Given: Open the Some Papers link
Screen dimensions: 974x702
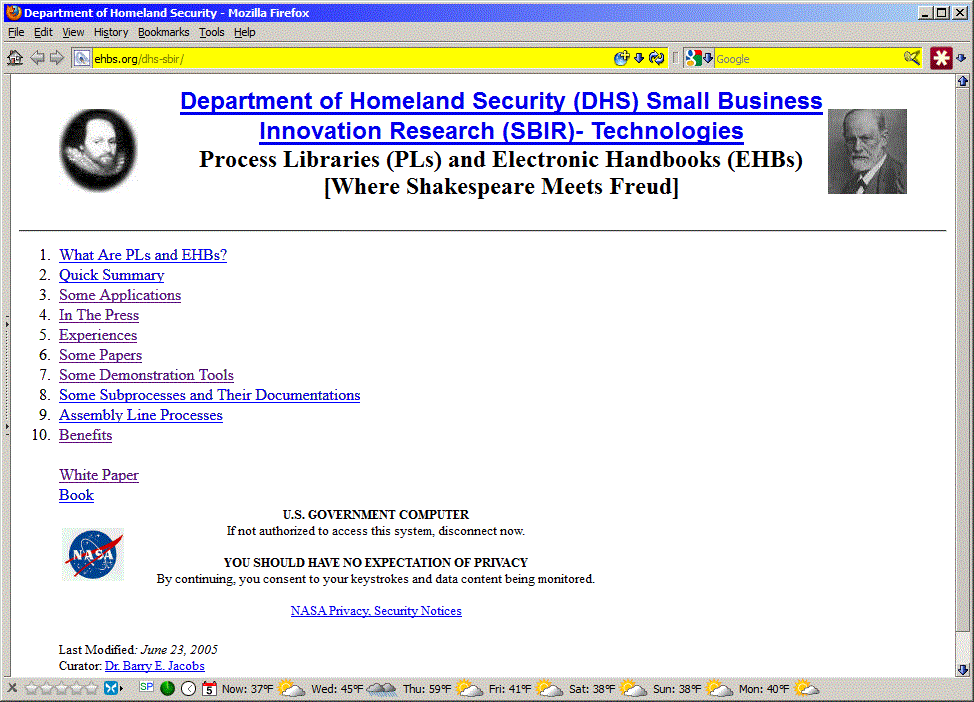Looking at the screenshot, I should coord(100,355).
